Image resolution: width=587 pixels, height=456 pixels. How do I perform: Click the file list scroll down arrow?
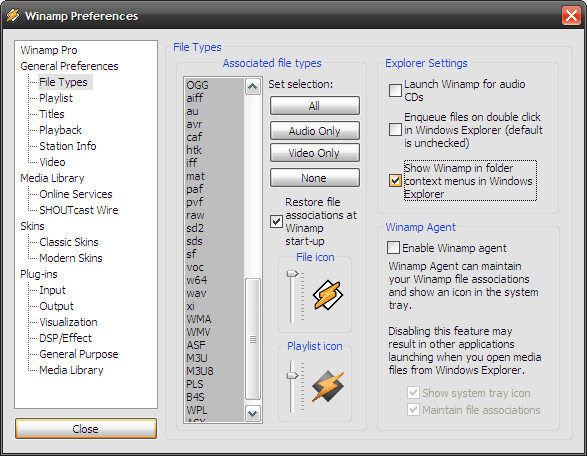click(x=253, y=414)
